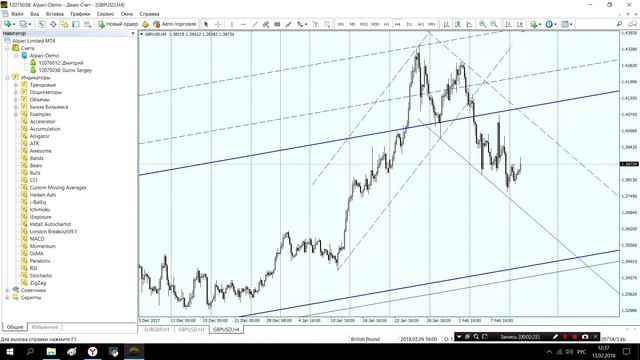The image size is (640, 360).
Task: Select the cursor arrow tool
Action: click(206, 24)
